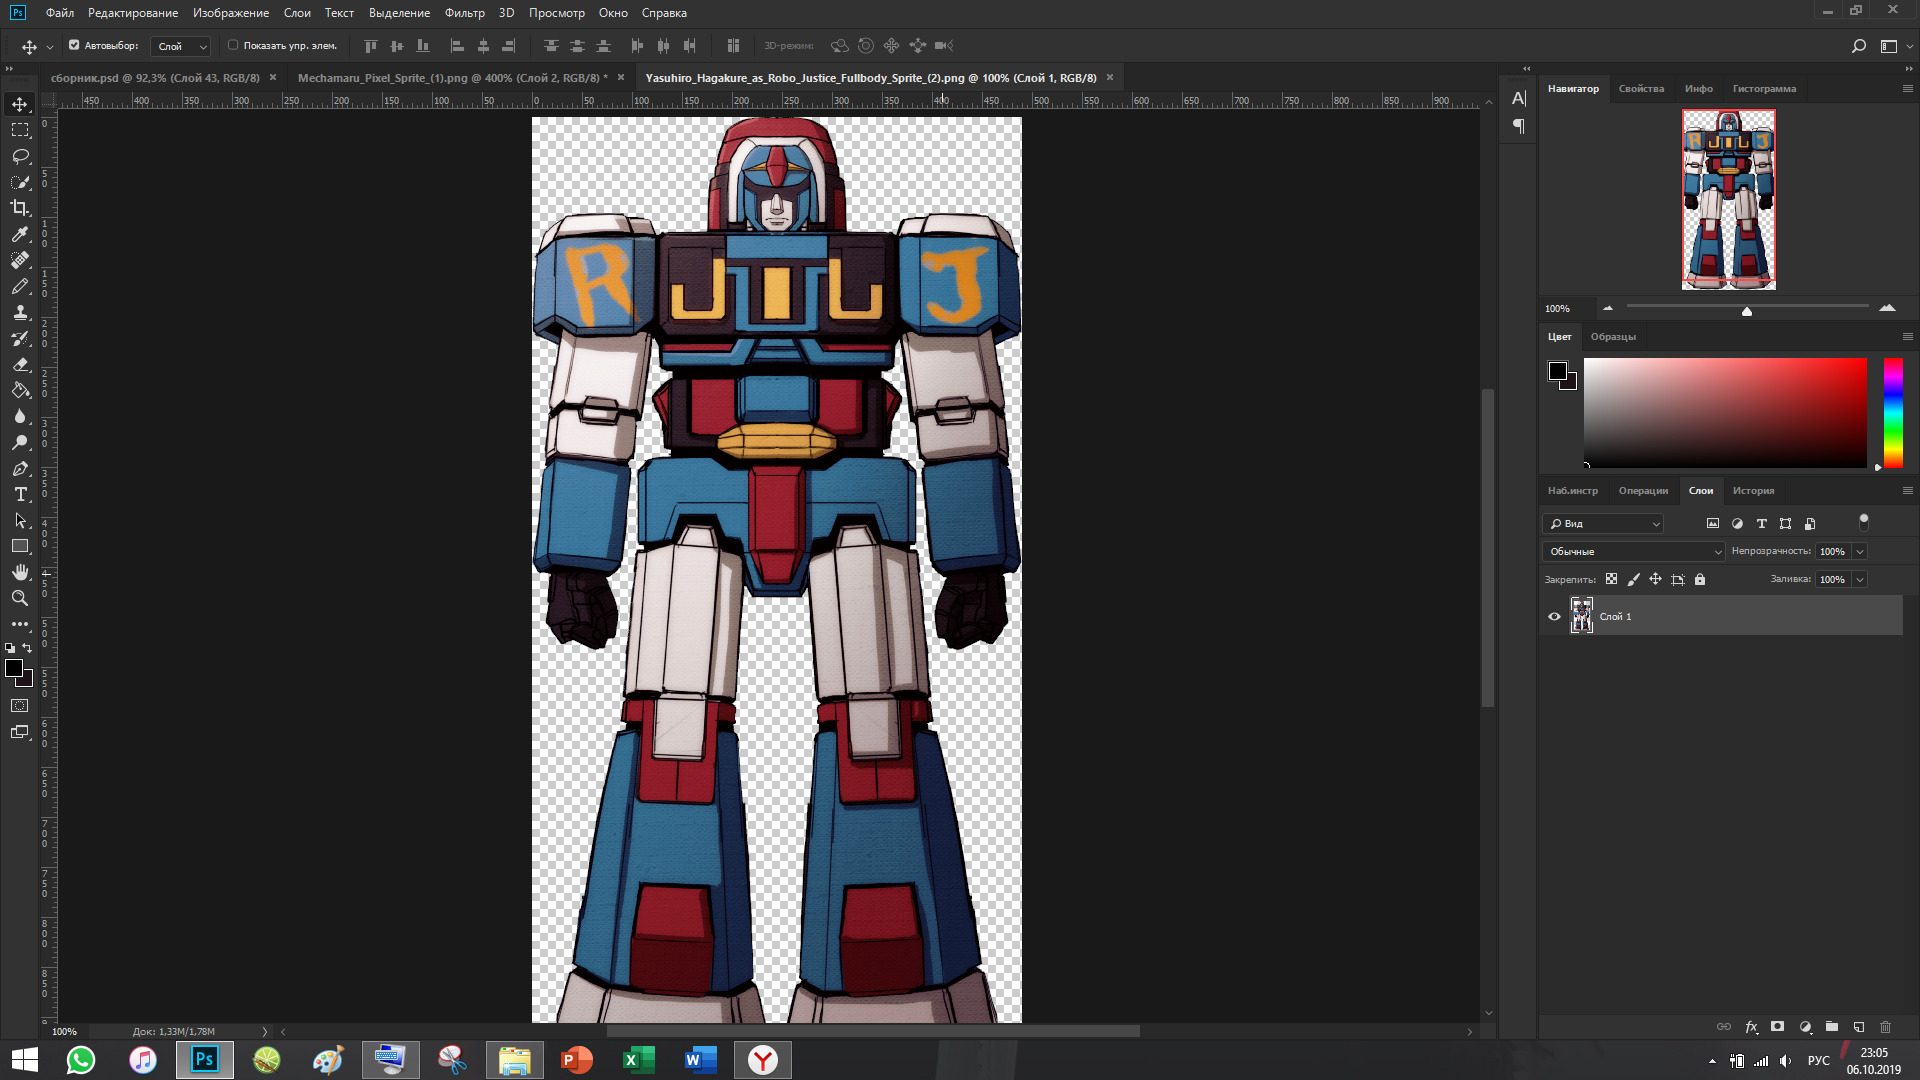Open Yandex browser from the taskbar

tap(763, 1059)
